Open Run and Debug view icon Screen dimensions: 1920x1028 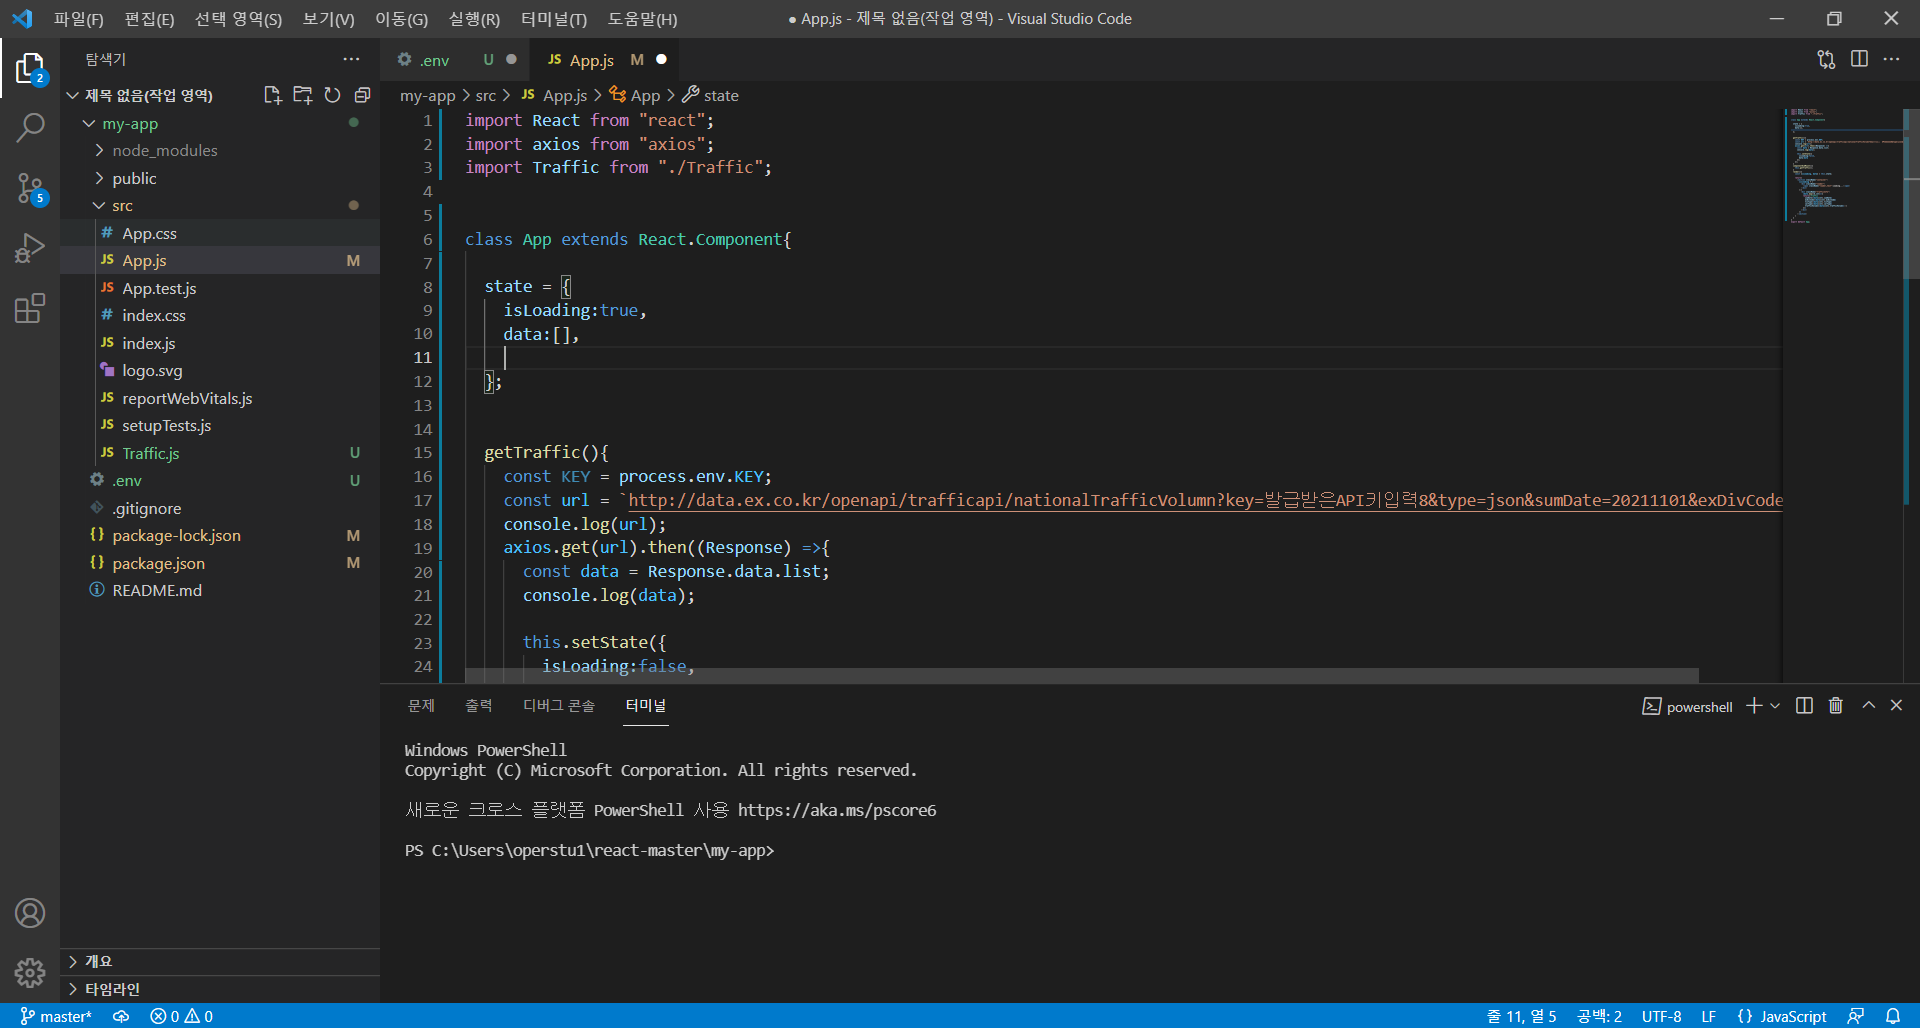pyautogui.click(x=30, y=248)
